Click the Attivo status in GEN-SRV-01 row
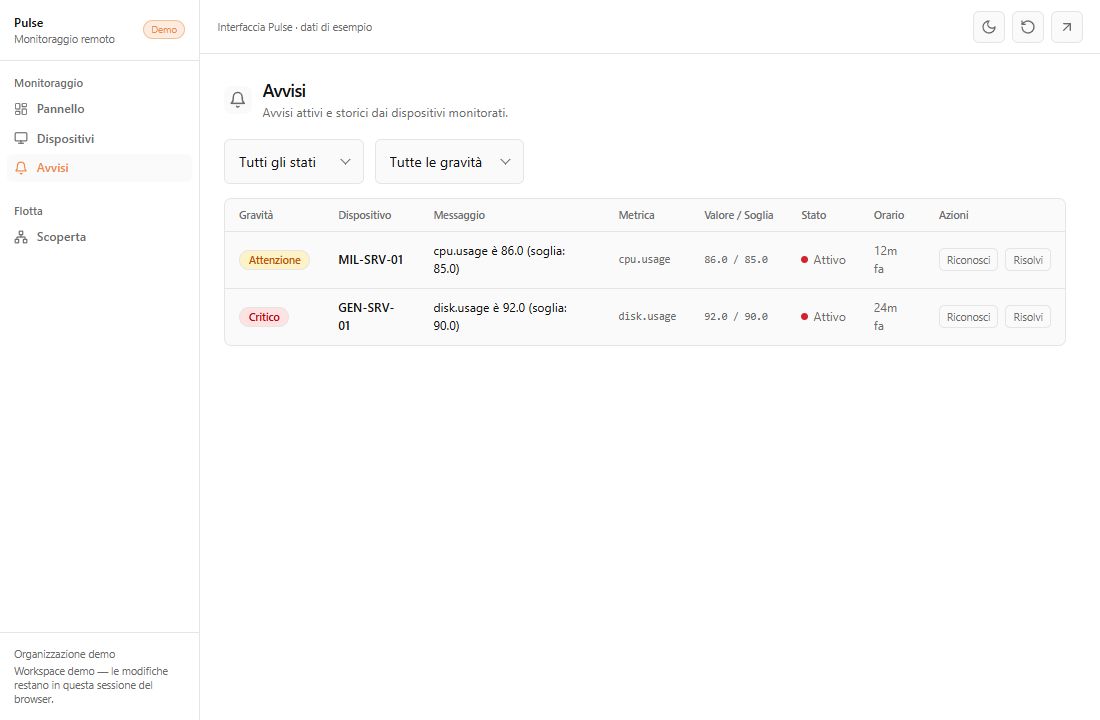 tap(823, 317)
